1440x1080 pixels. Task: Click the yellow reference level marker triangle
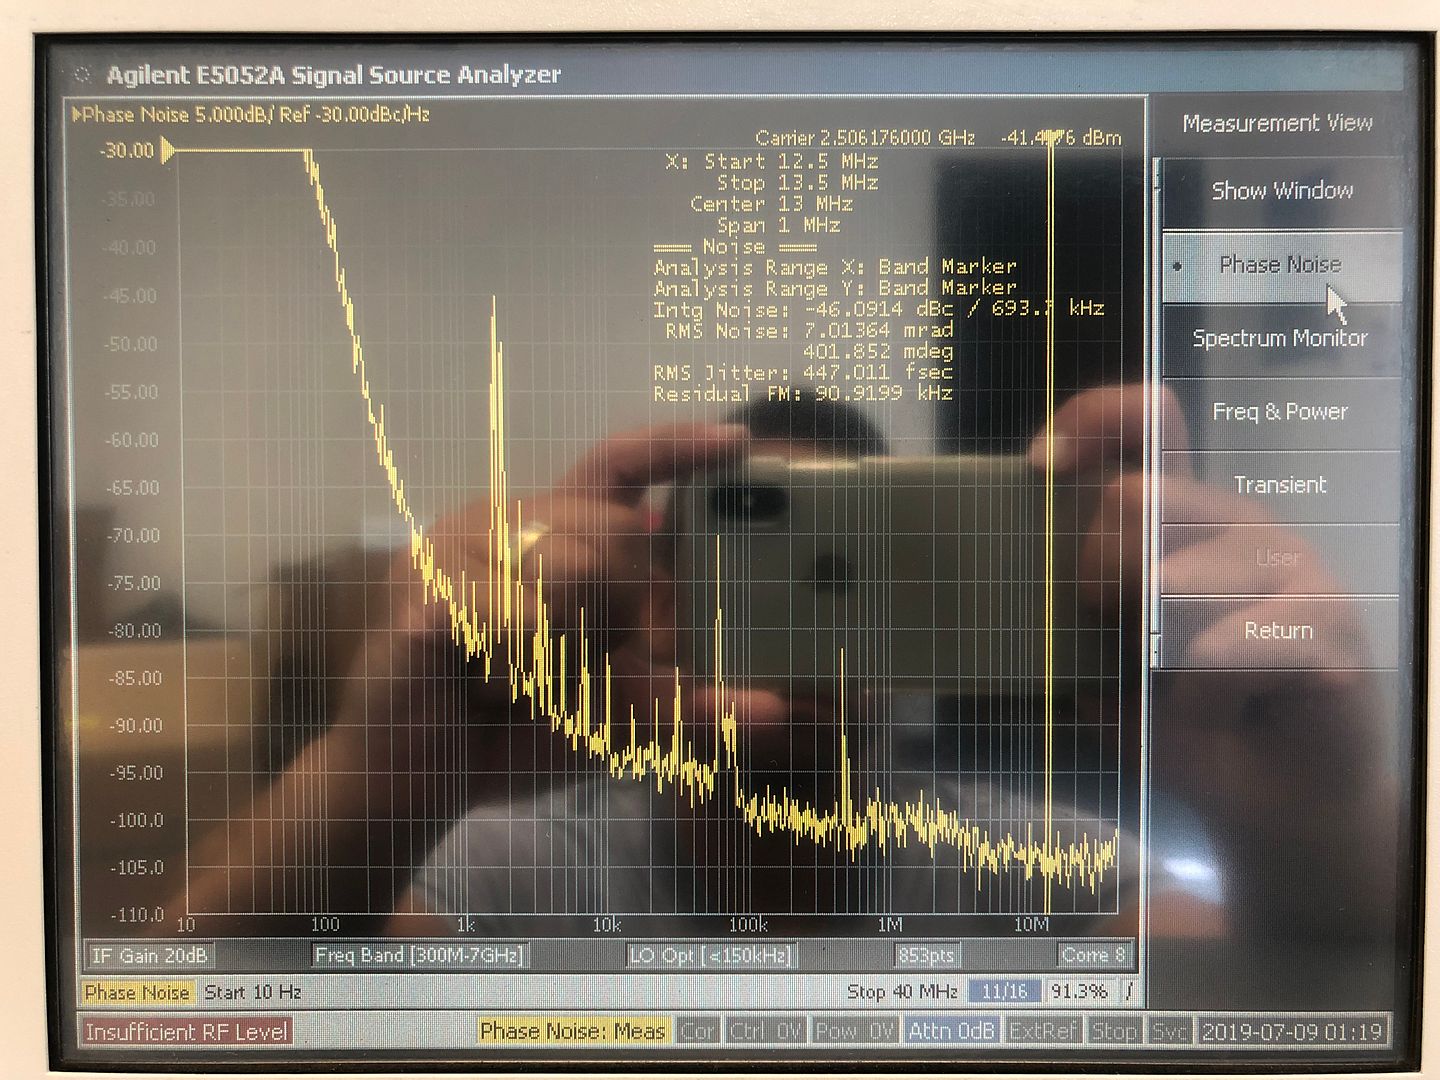[169, 151]
